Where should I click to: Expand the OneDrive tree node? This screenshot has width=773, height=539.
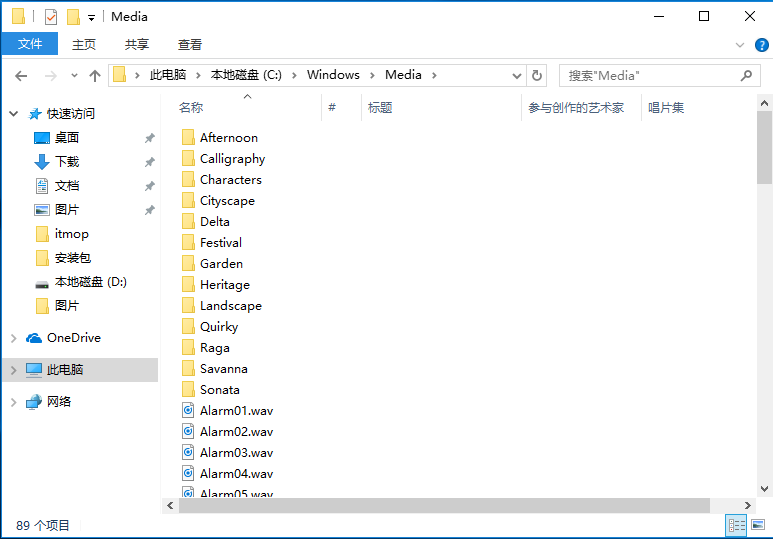tap(14, 338)
